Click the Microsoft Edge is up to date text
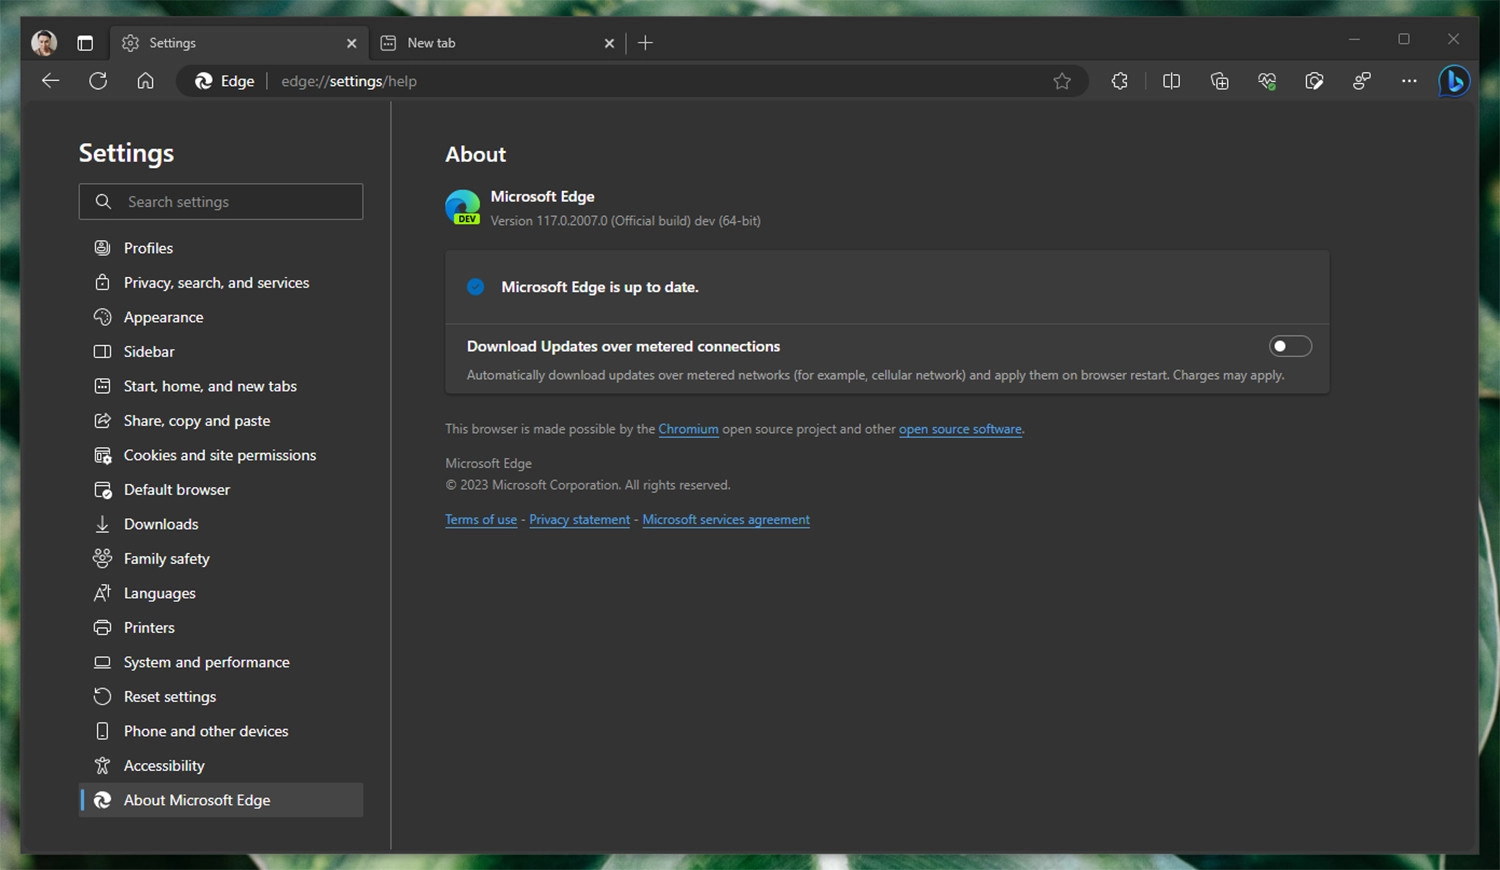 [x=600, y=287]
